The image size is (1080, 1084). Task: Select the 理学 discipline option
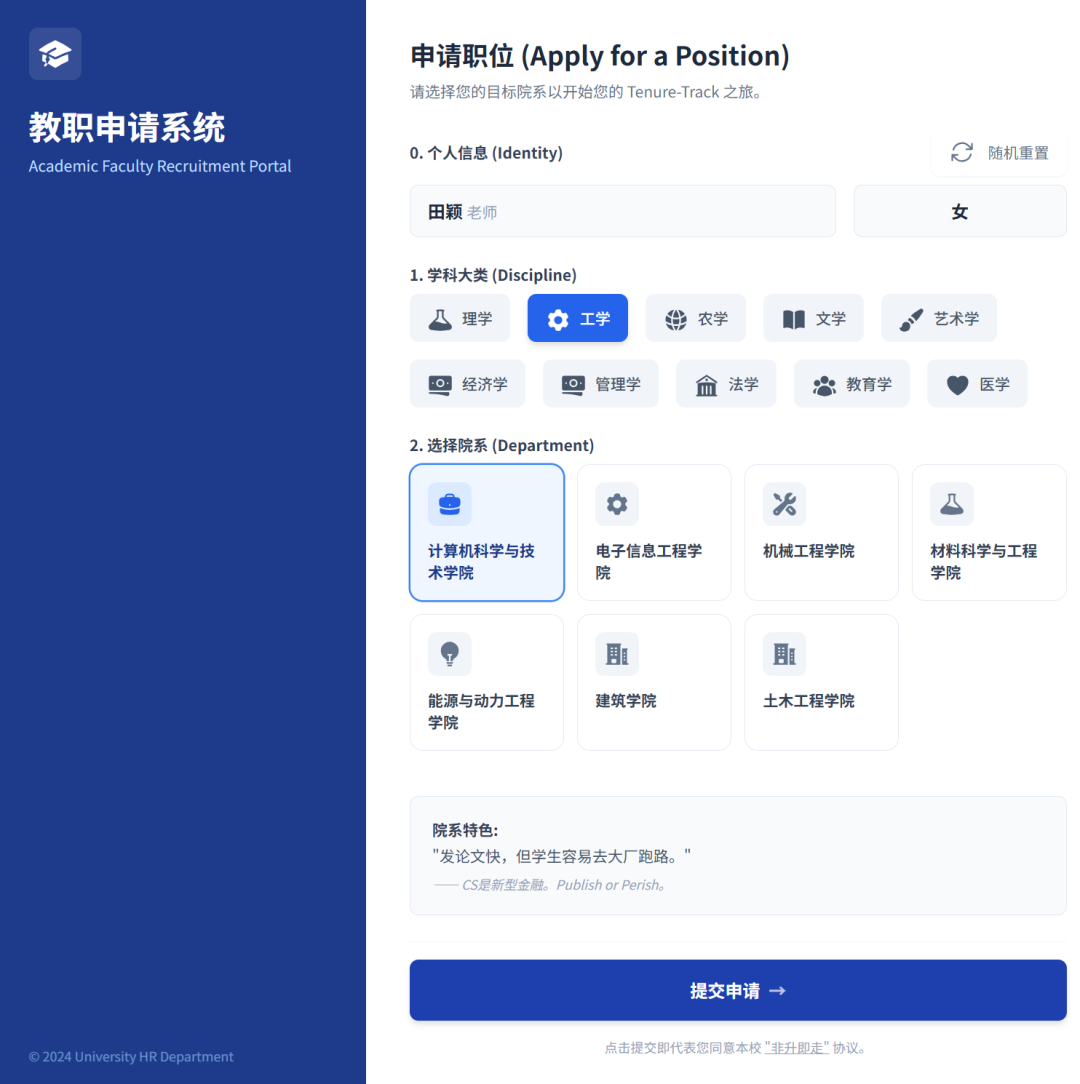(460, 319)
